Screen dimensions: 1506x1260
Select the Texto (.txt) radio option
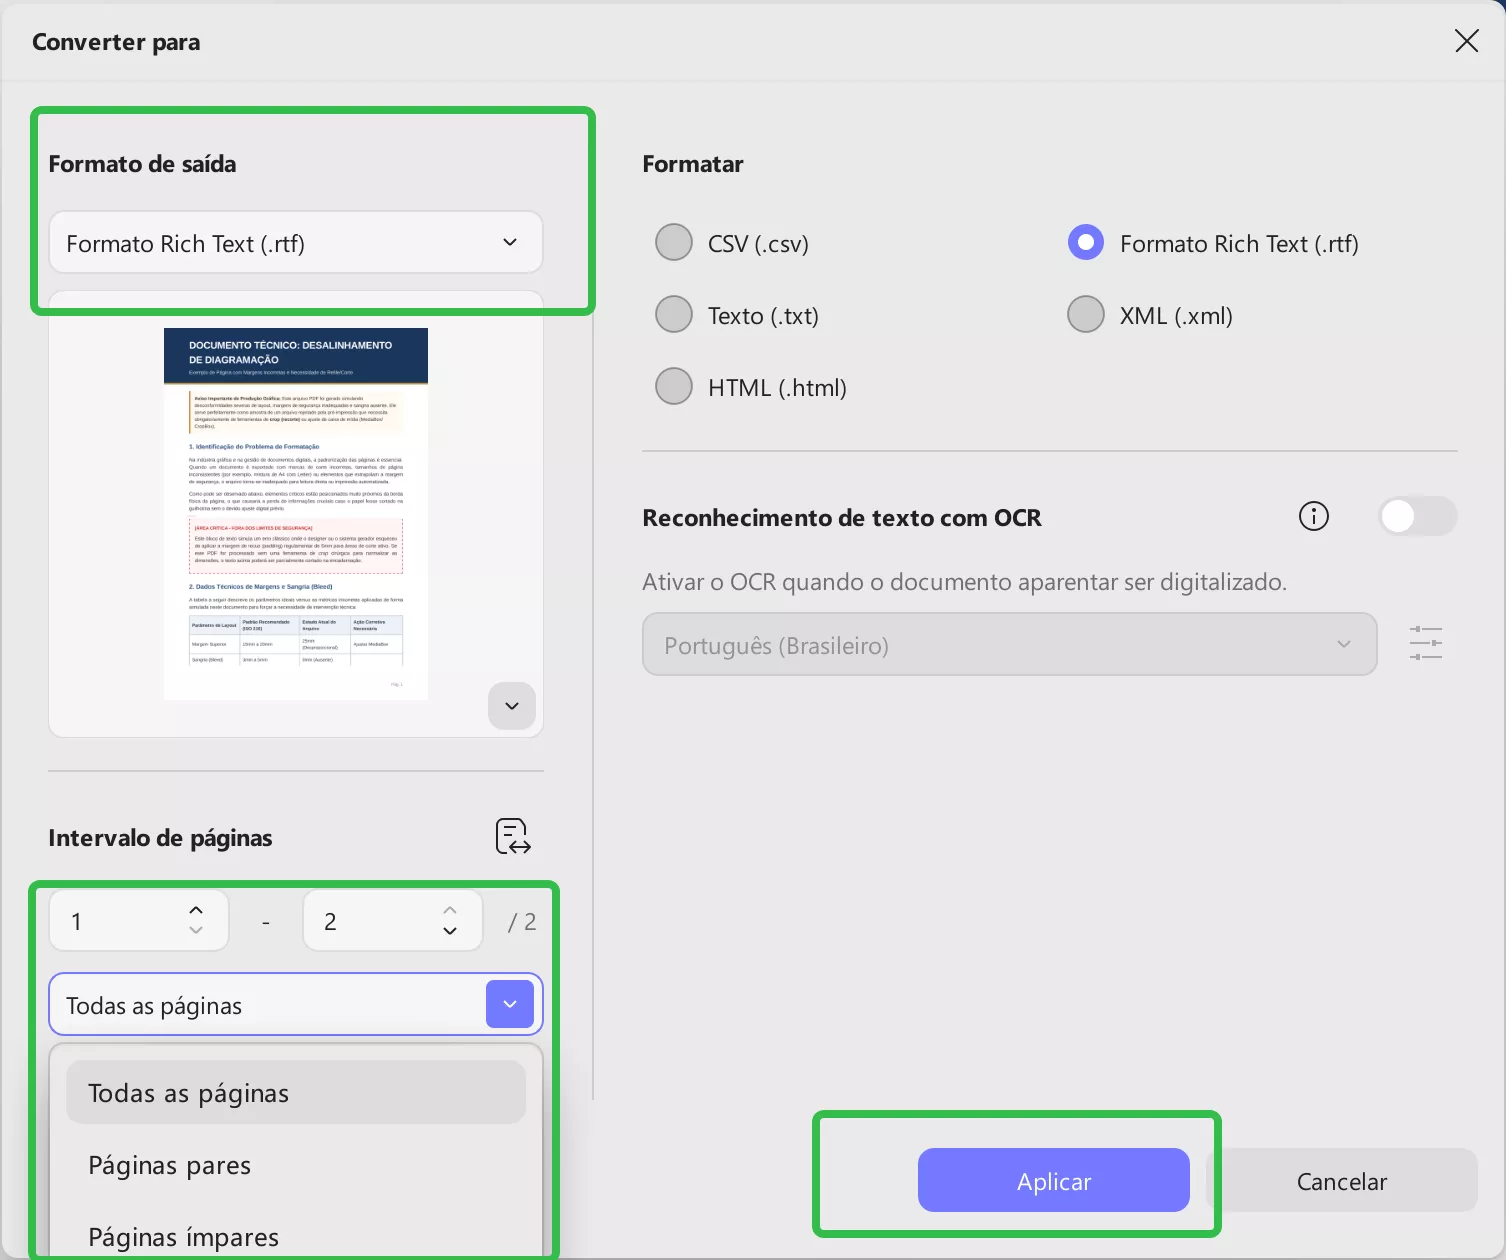coord(674,314)
